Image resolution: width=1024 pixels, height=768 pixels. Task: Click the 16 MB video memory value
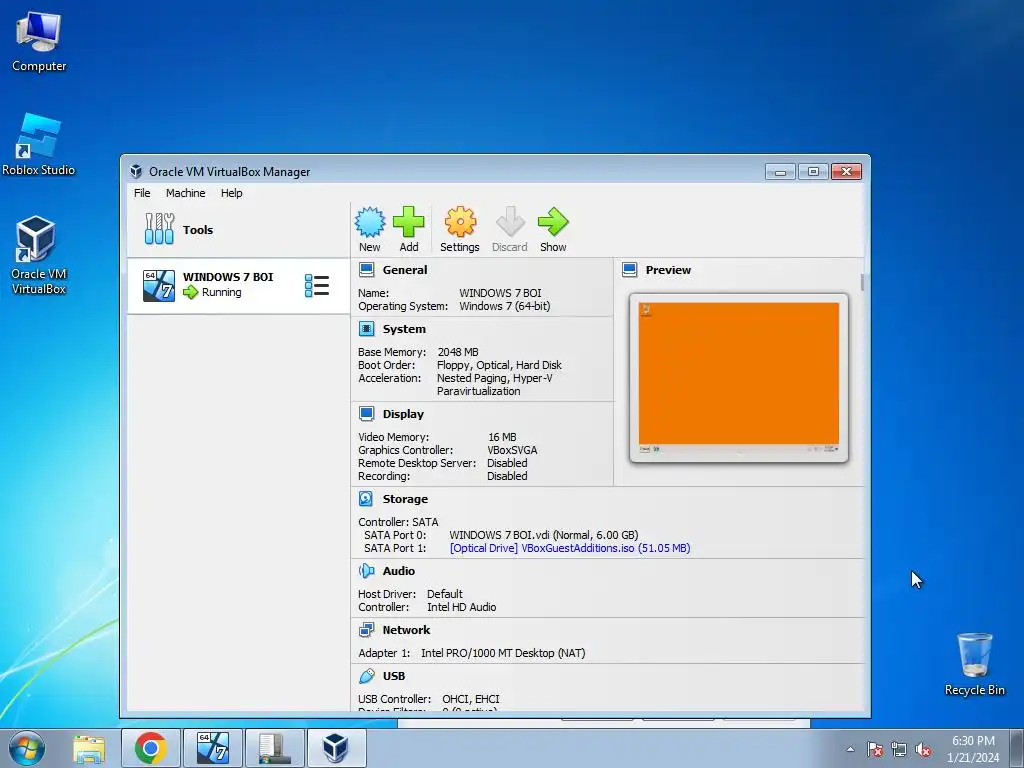pyautogui.click(x=502, y=437)
